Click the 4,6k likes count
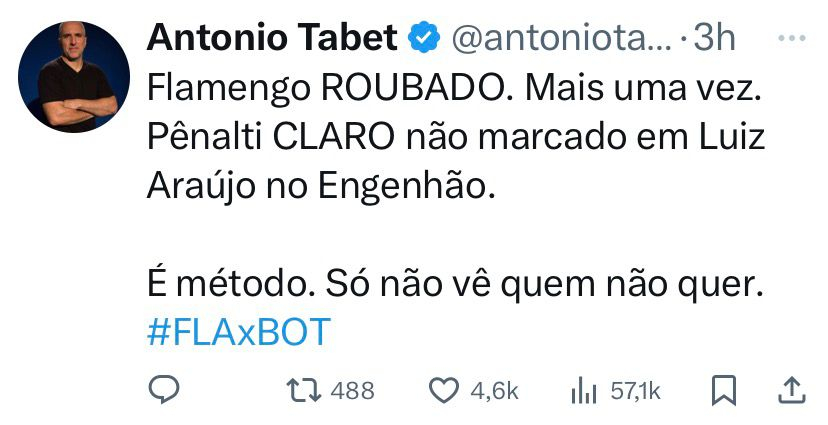 494,391
